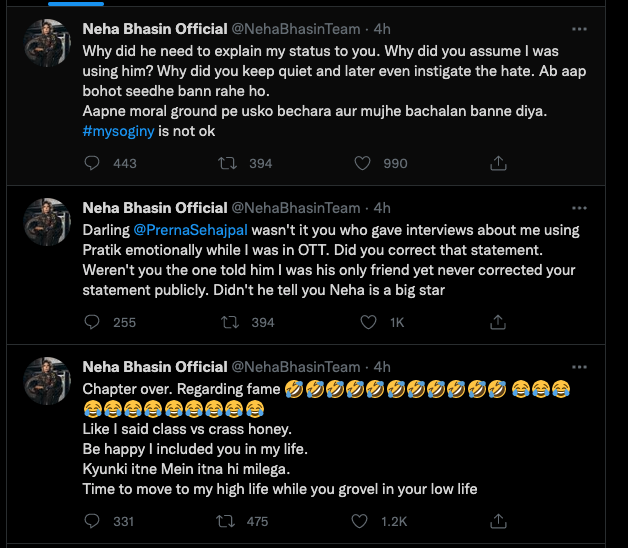
Task: Select the highlighted blue tab at top
Action: point(76,4)
